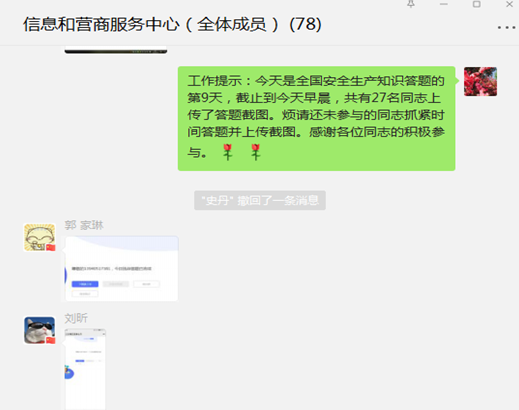Screen dimensions: 519x410
Task: Click the blue button inside 郭家琳's screenshot
Action: pyautogui.click(x=85, y=284)
